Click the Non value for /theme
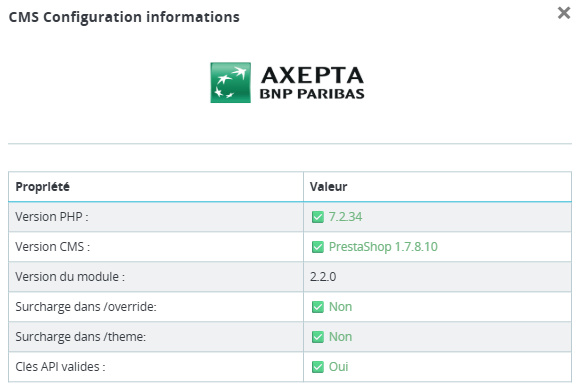583x390 pixels. 340,337
